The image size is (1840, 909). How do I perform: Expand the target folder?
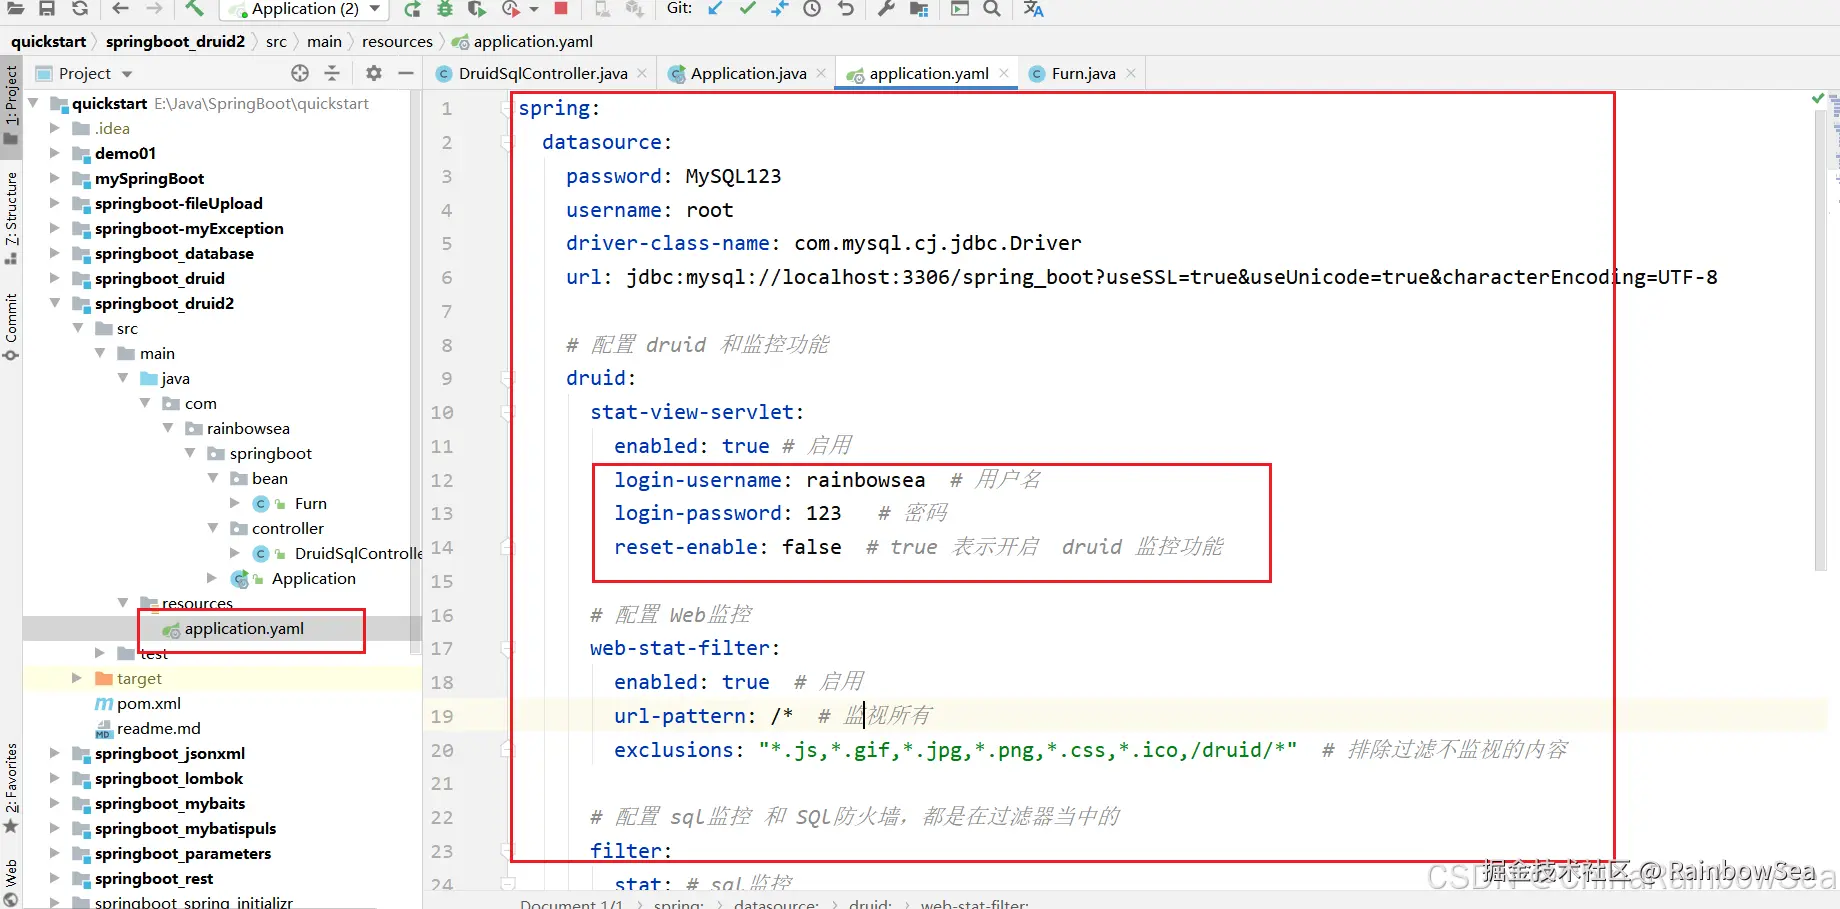pyautogui.click(x=77, y=678)
